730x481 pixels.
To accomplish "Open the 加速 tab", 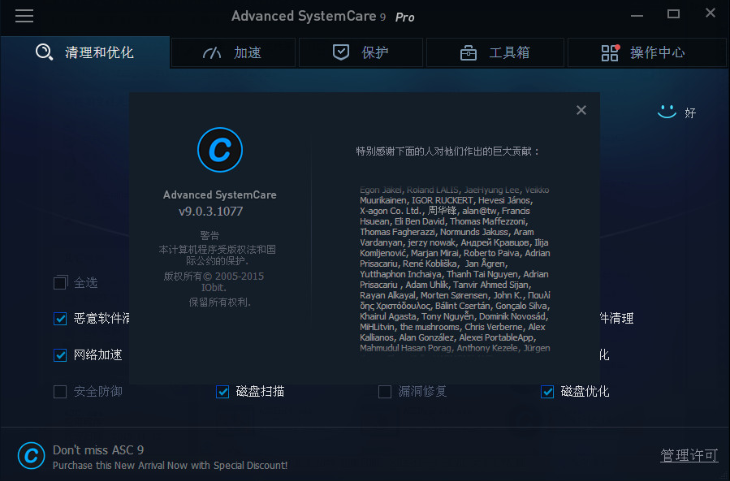I will (x=233, y=53).
